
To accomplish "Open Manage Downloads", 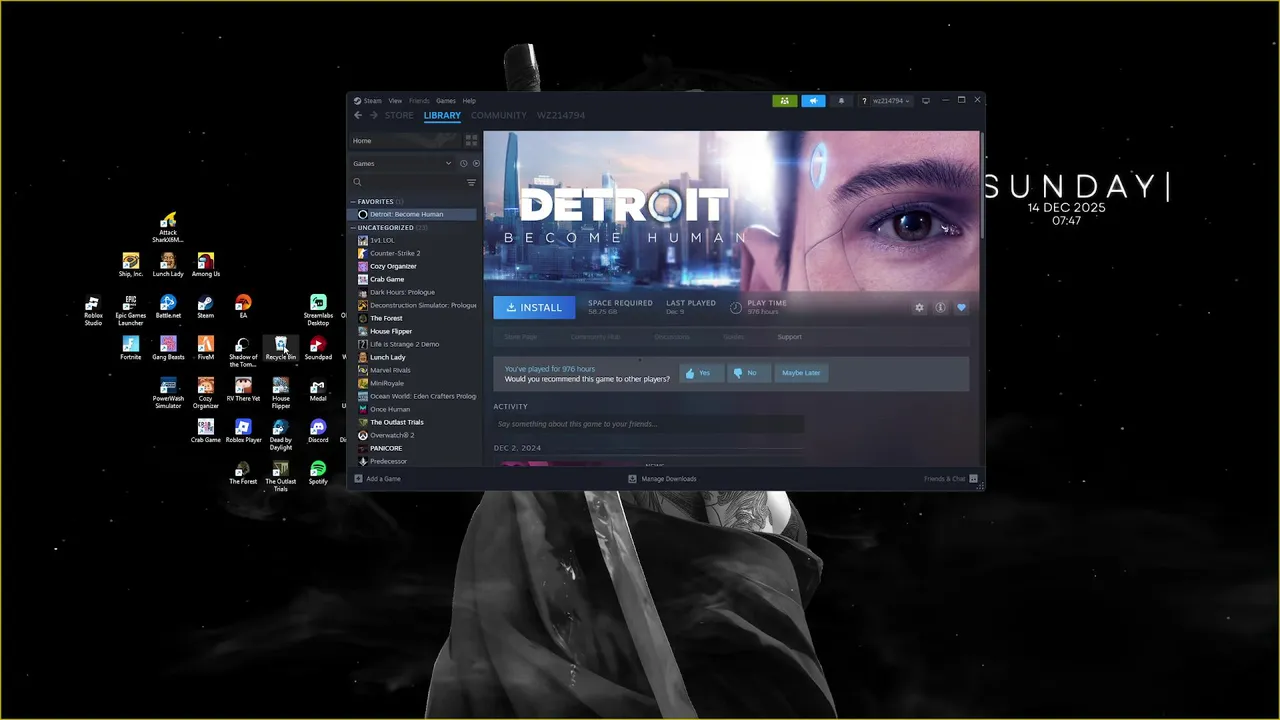I will click(x=662, y=479).
